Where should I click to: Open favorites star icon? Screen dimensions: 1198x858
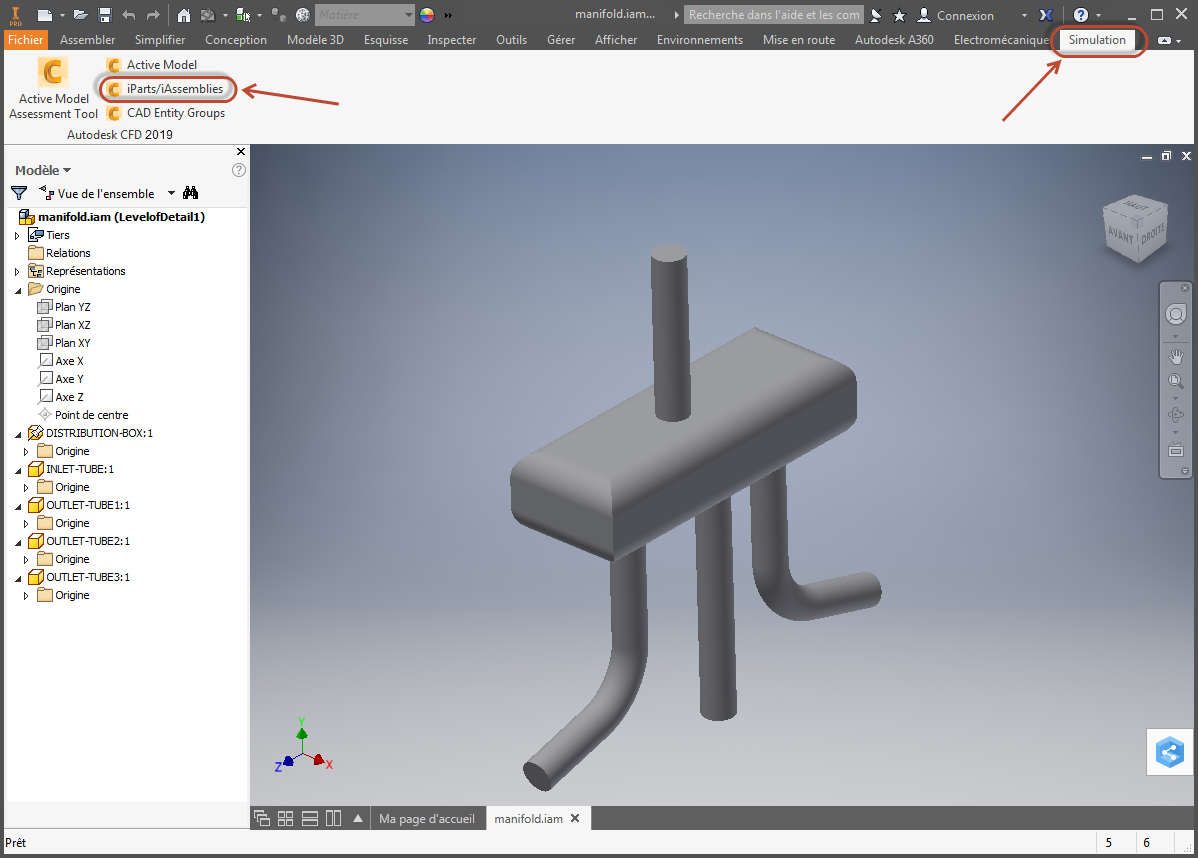click(x=899, y=15)
